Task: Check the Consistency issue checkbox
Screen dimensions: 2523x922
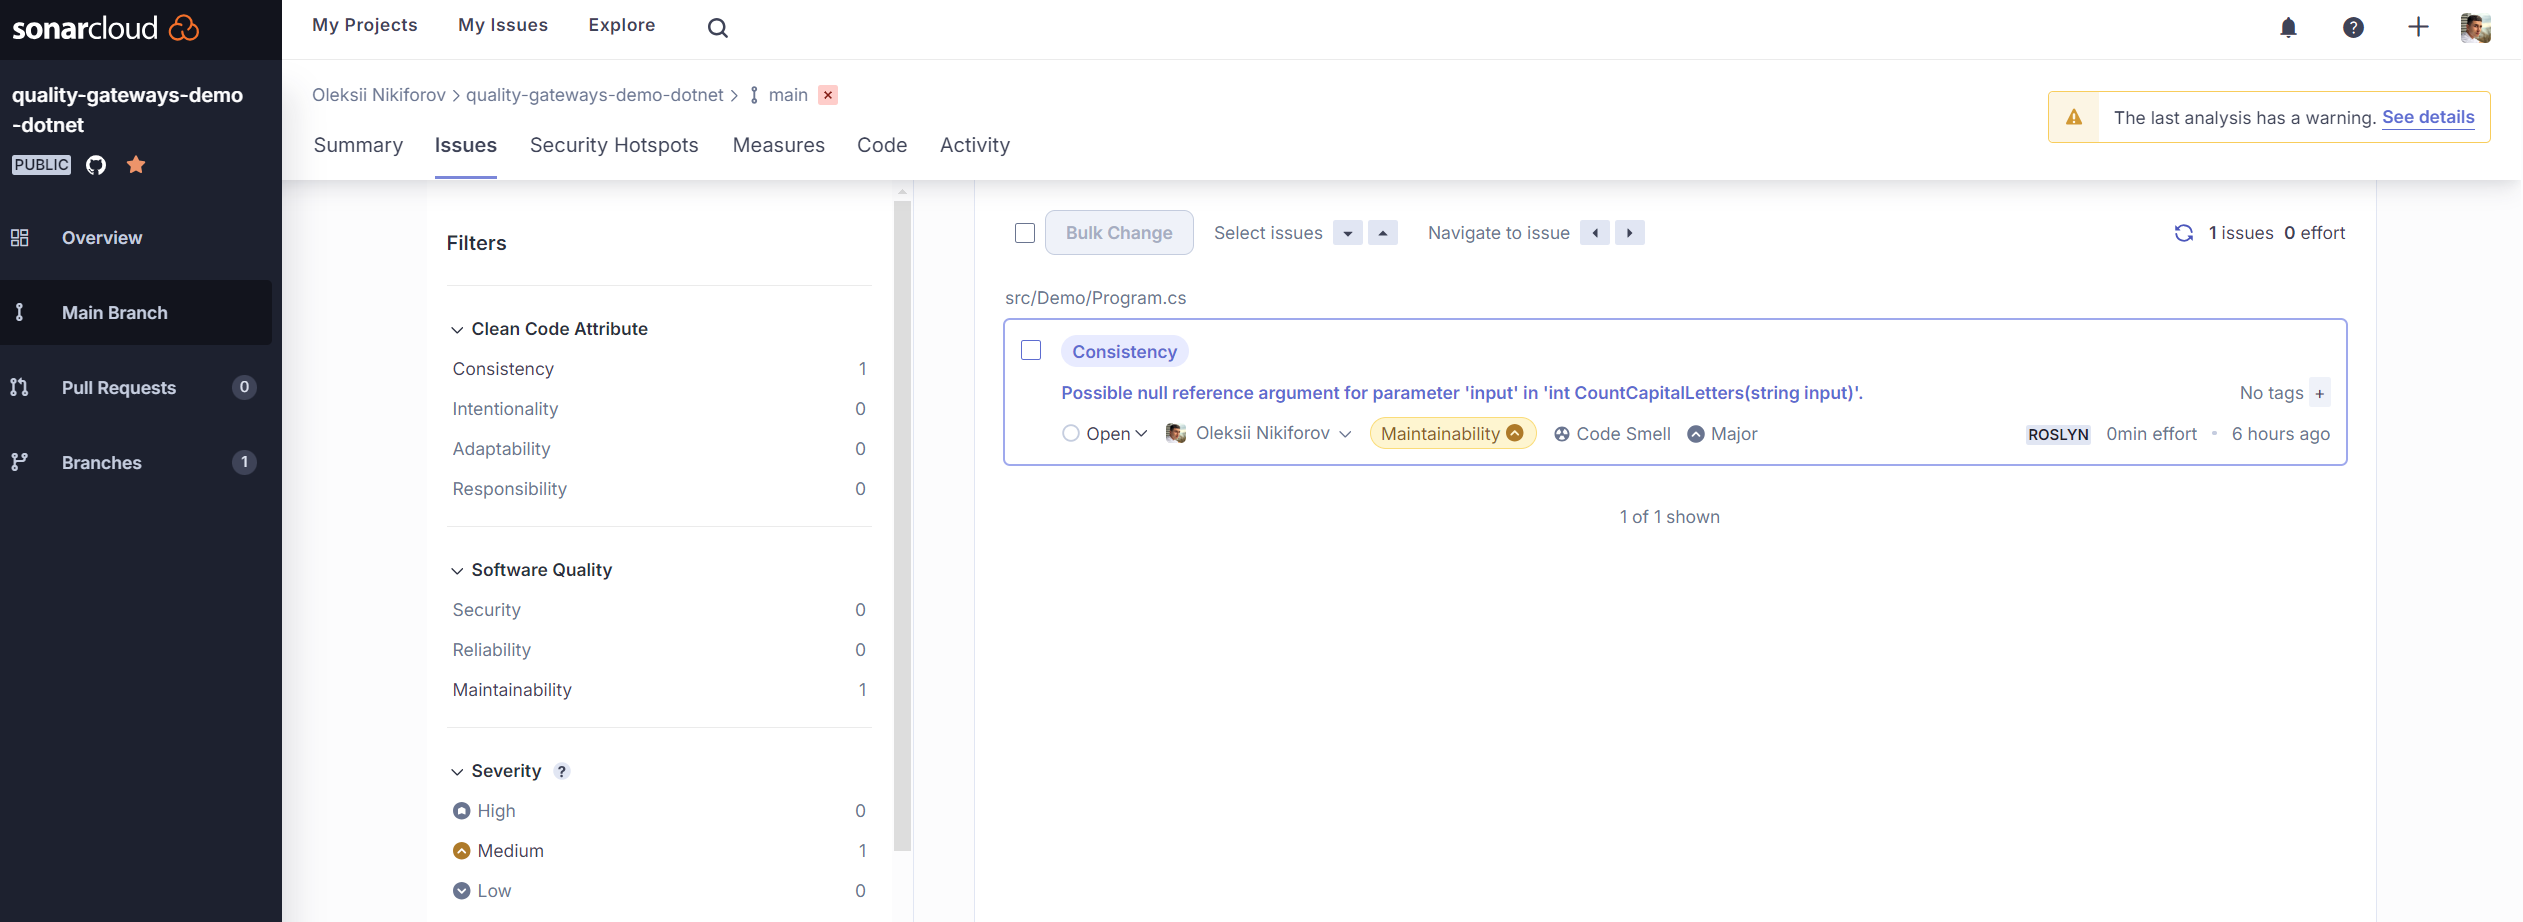Action: [1031, 350]
